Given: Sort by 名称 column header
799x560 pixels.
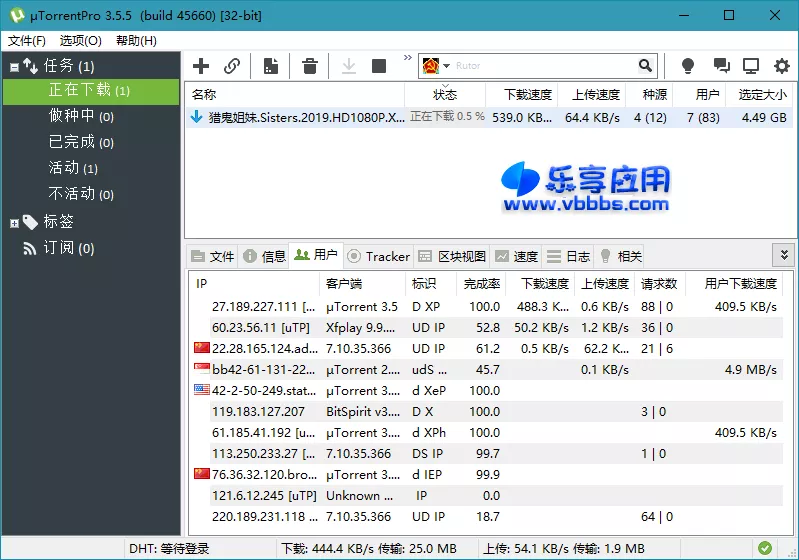Looking at the screenshot, I should tap(295, 95).
